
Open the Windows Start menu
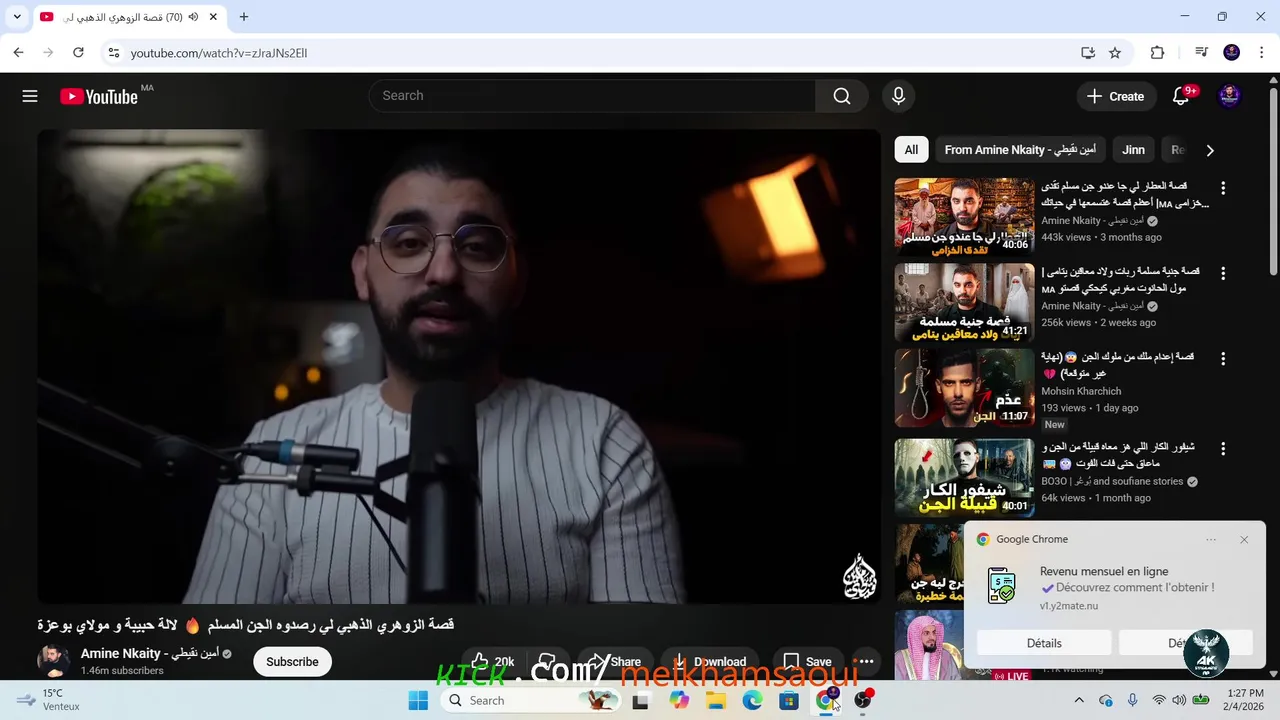point(418,700)
